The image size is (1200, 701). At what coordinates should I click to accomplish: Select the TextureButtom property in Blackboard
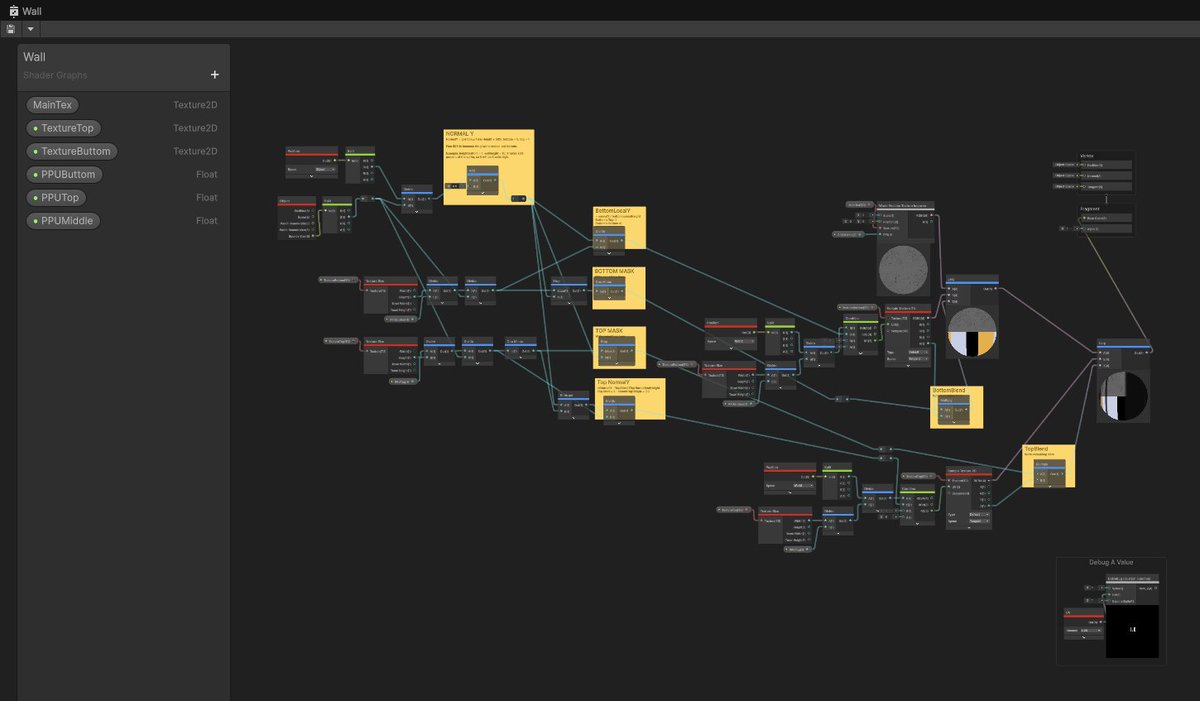[72, 151]
